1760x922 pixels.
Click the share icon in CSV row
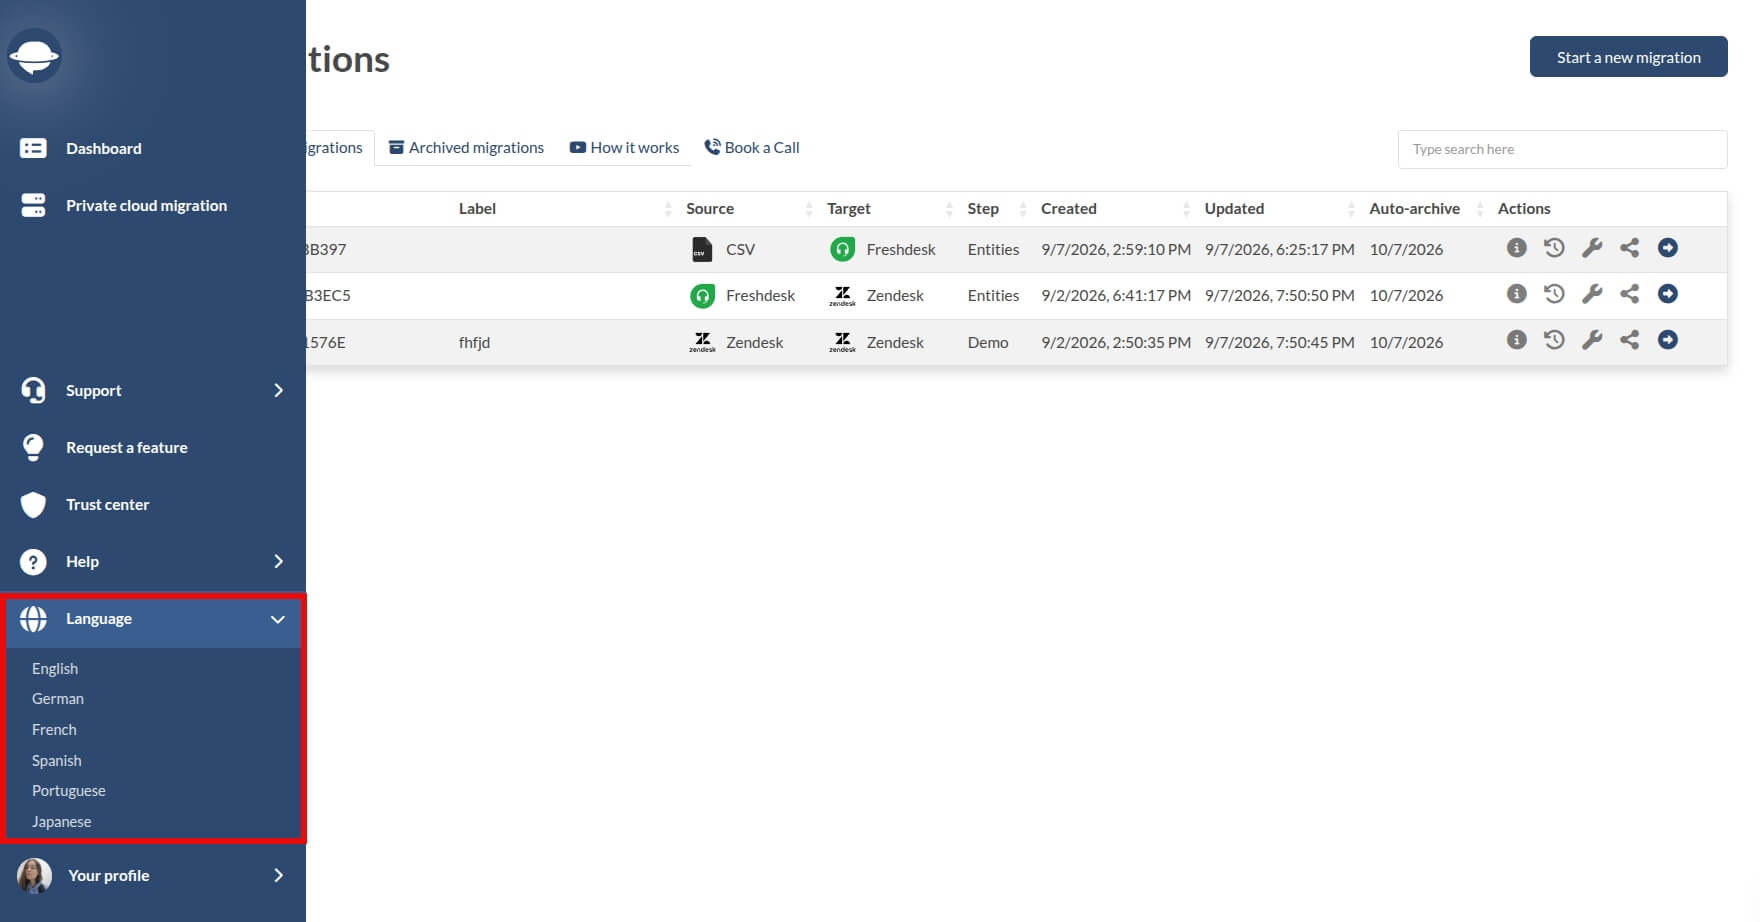[x=1629, y=247]
